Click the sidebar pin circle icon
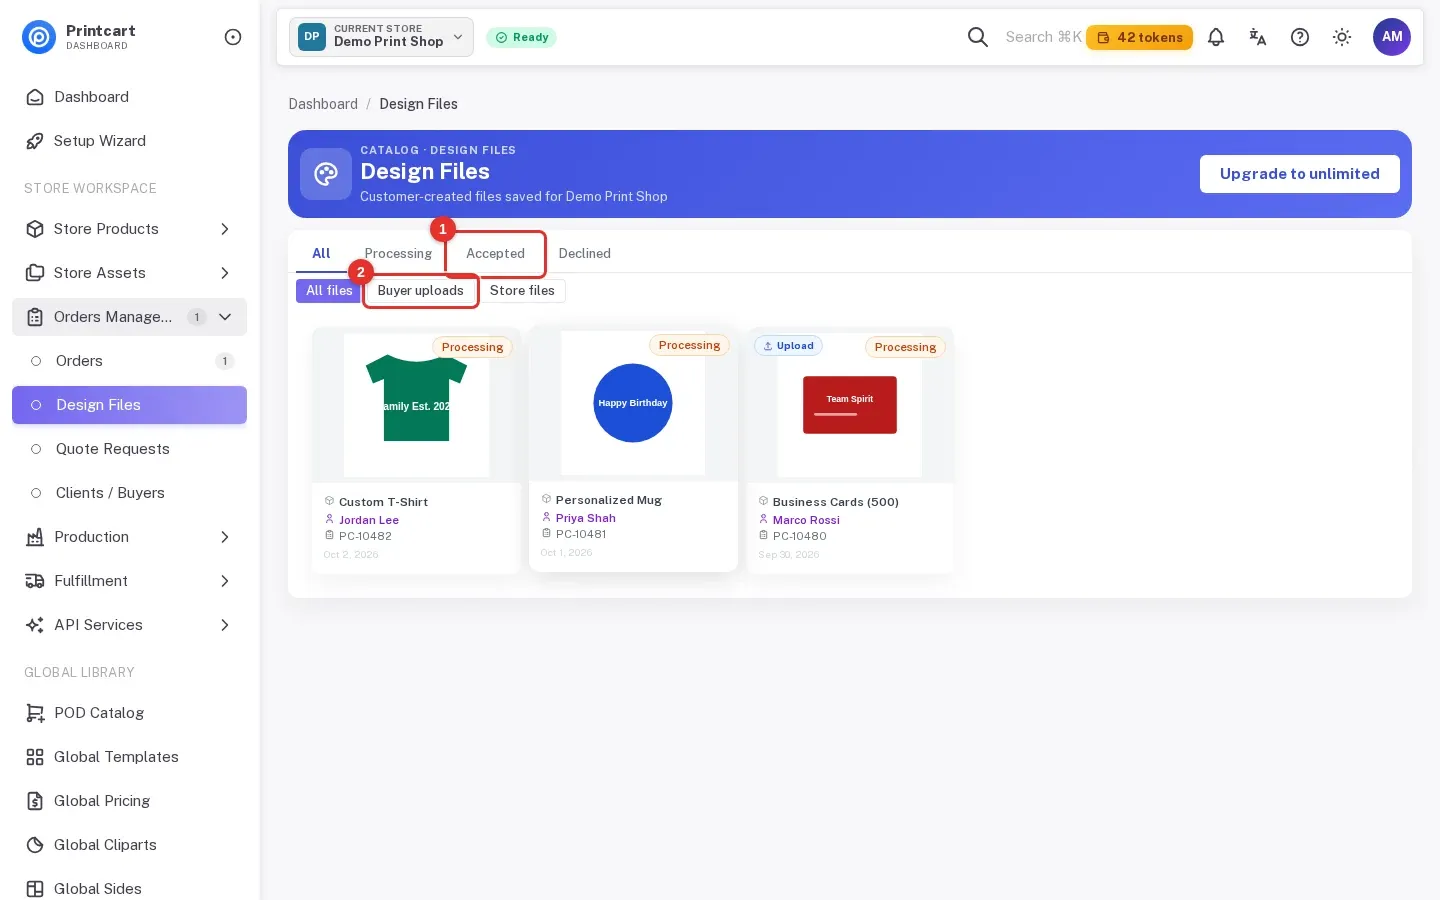Screen dimensions: 1440x900 point(233,37)
